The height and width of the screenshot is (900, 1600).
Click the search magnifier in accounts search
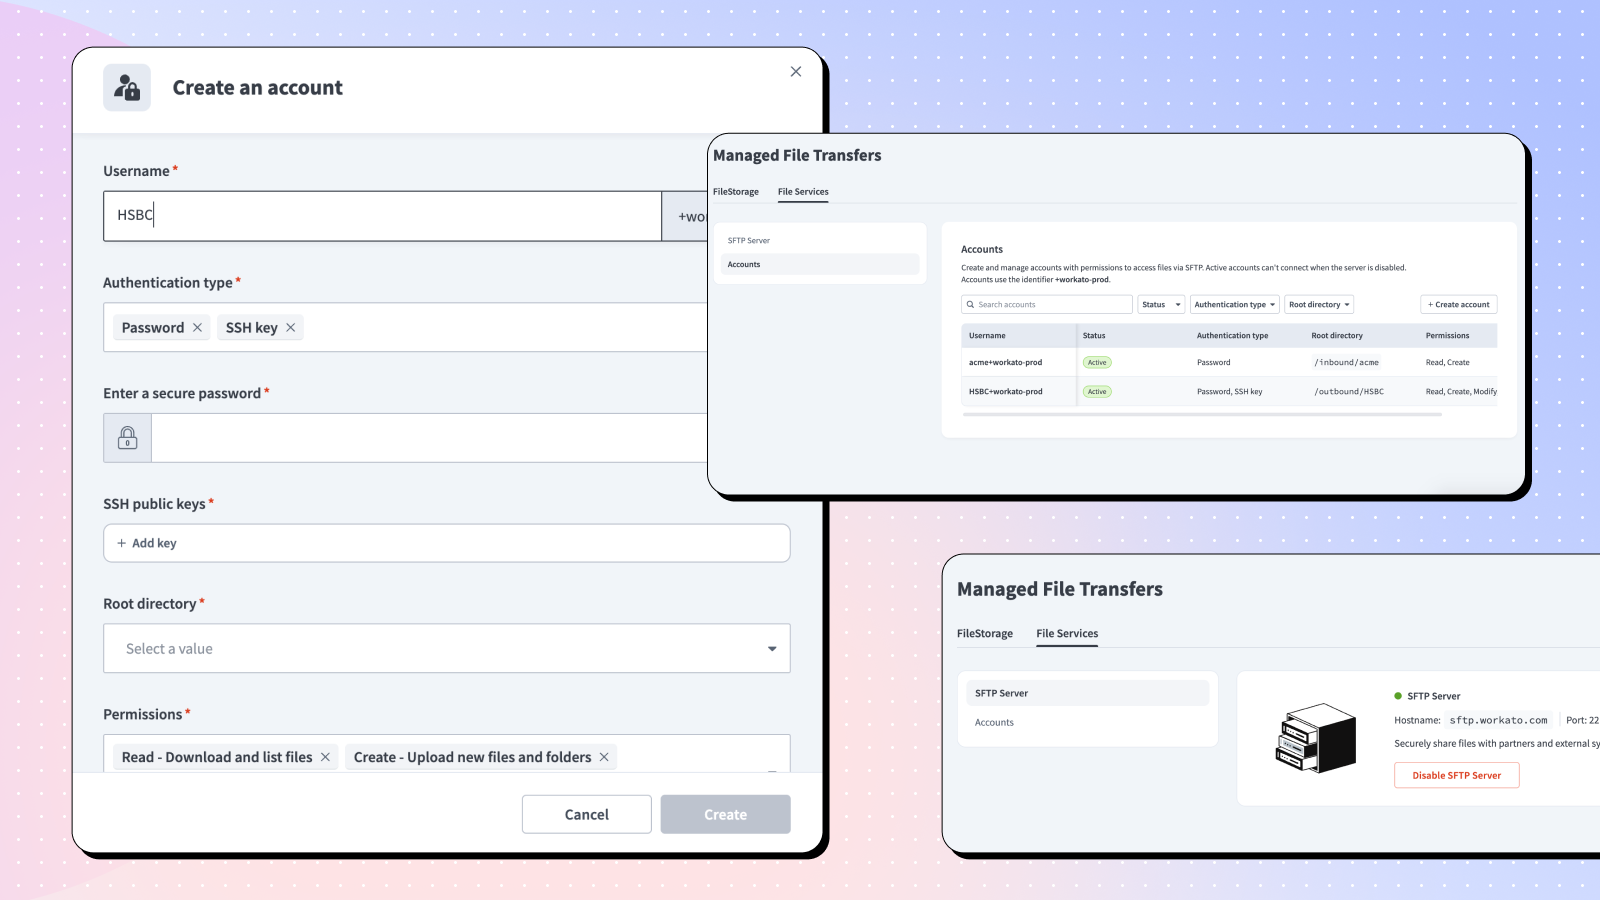[x=970, y=305]
